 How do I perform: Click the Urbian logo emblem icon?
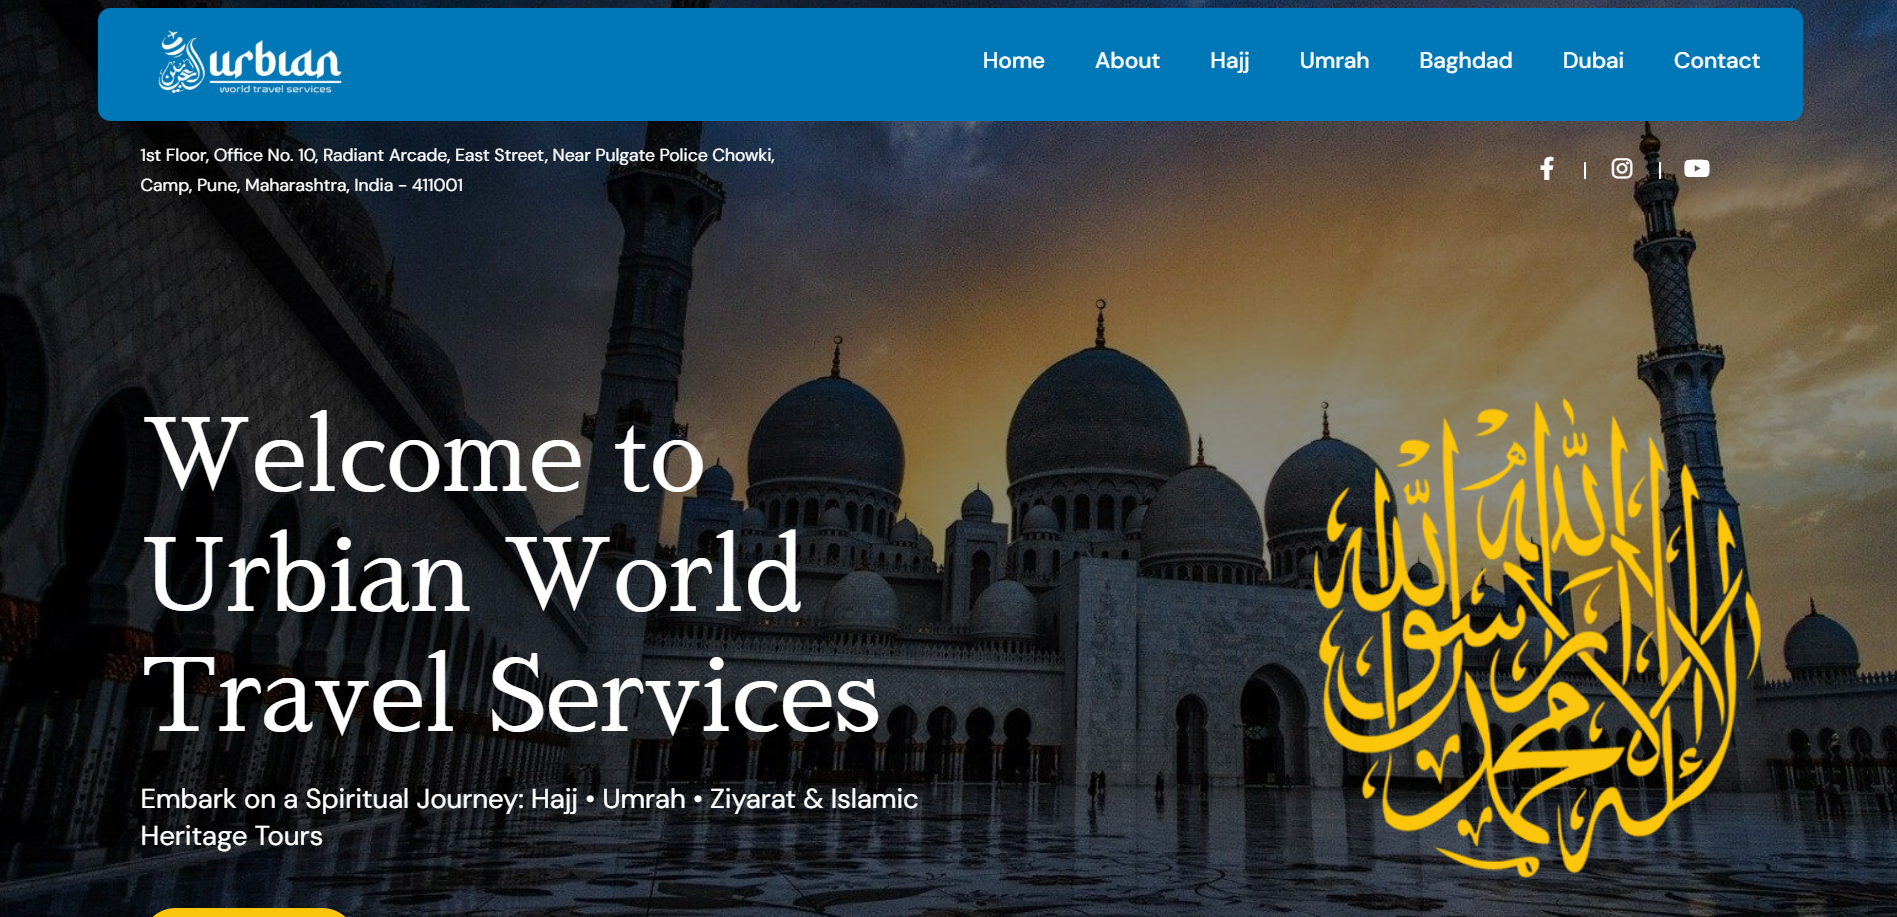pyautogui.click(x=180, y=63)
